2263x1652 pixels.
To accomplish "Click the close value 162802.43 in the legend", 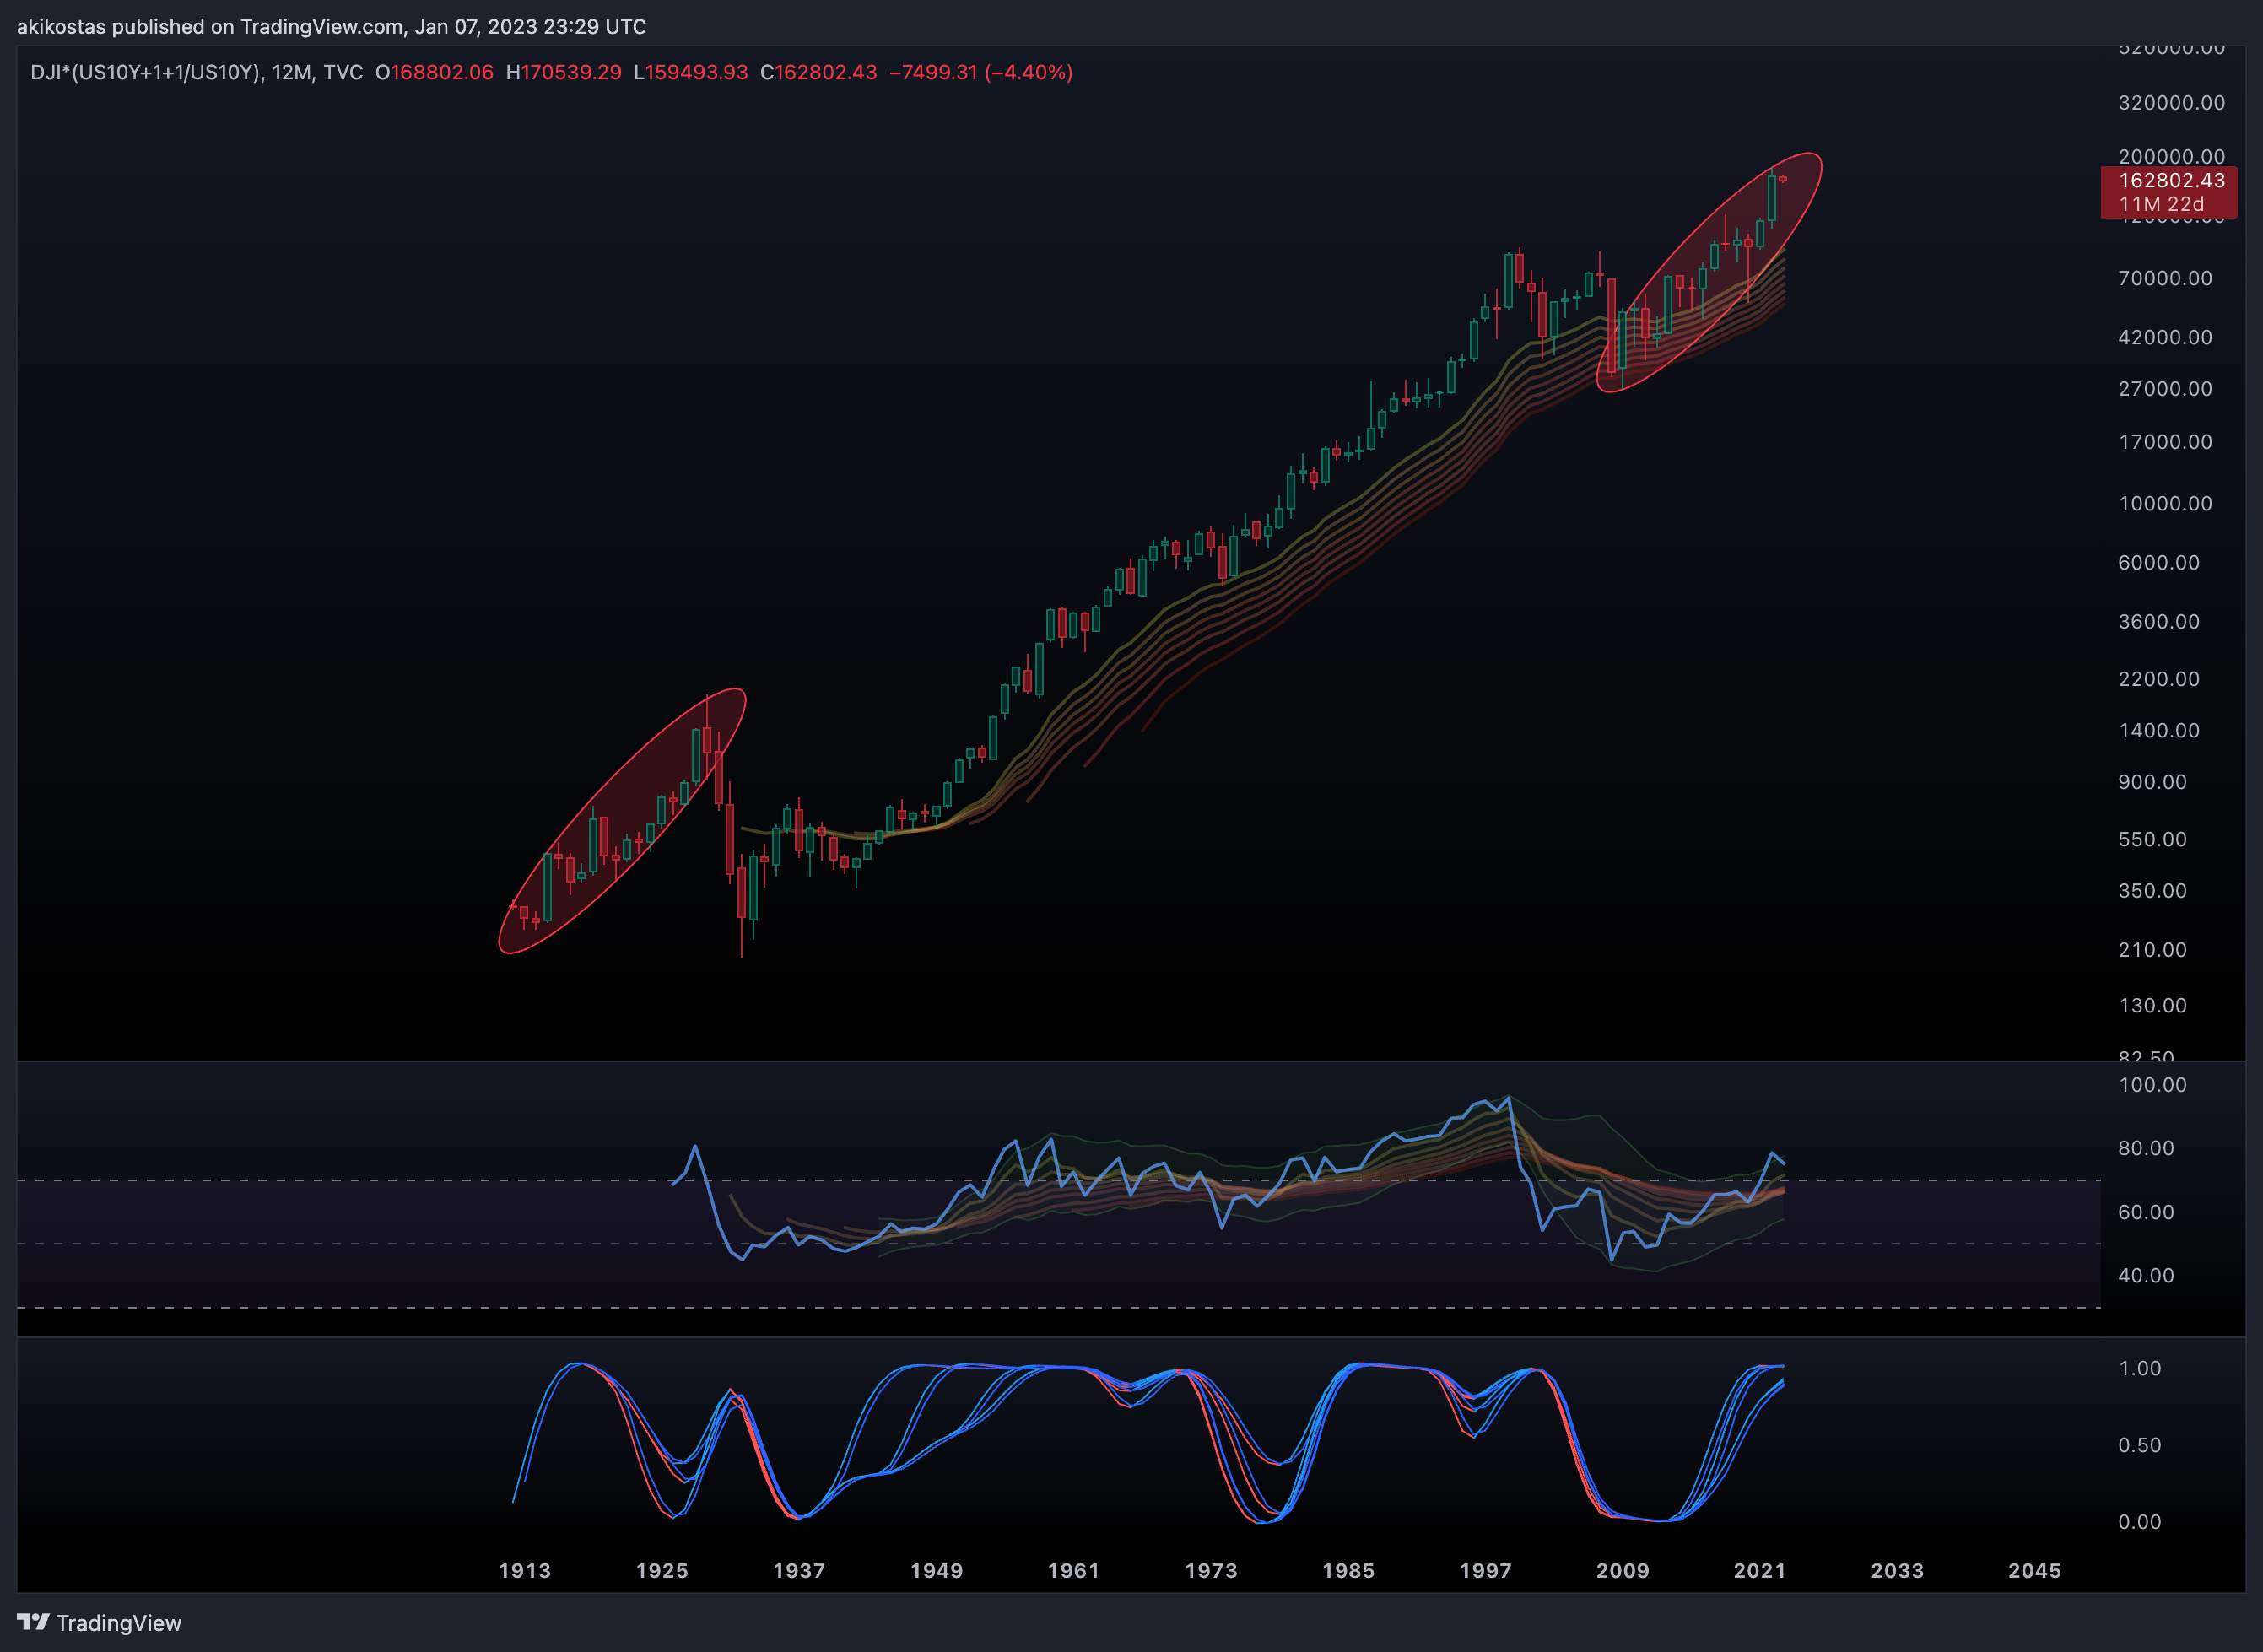I will (826, 72).
